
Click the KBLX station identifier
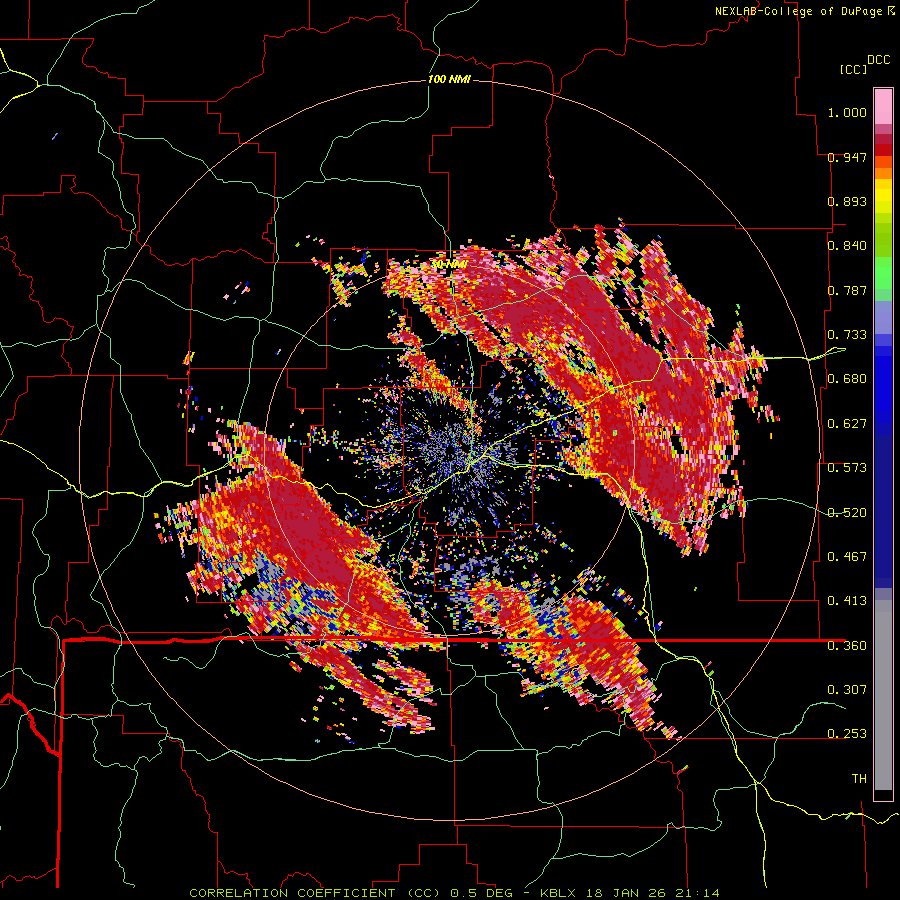[x=559, y=893]
